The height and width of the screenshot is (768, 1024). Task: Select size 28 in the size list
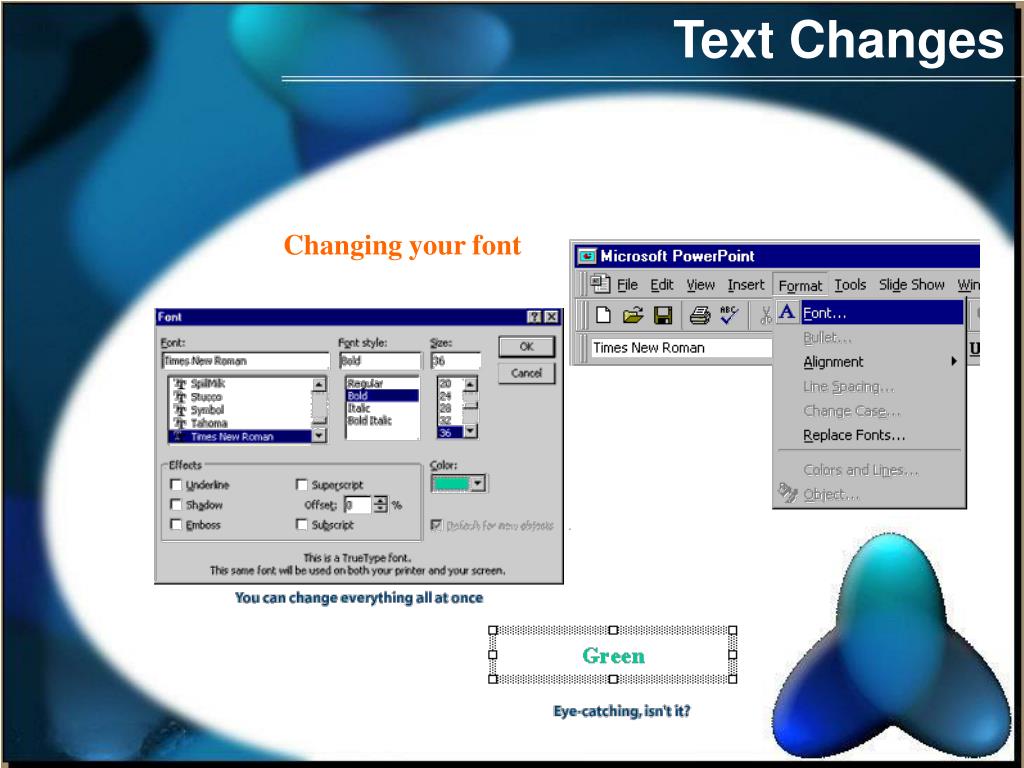450,408
